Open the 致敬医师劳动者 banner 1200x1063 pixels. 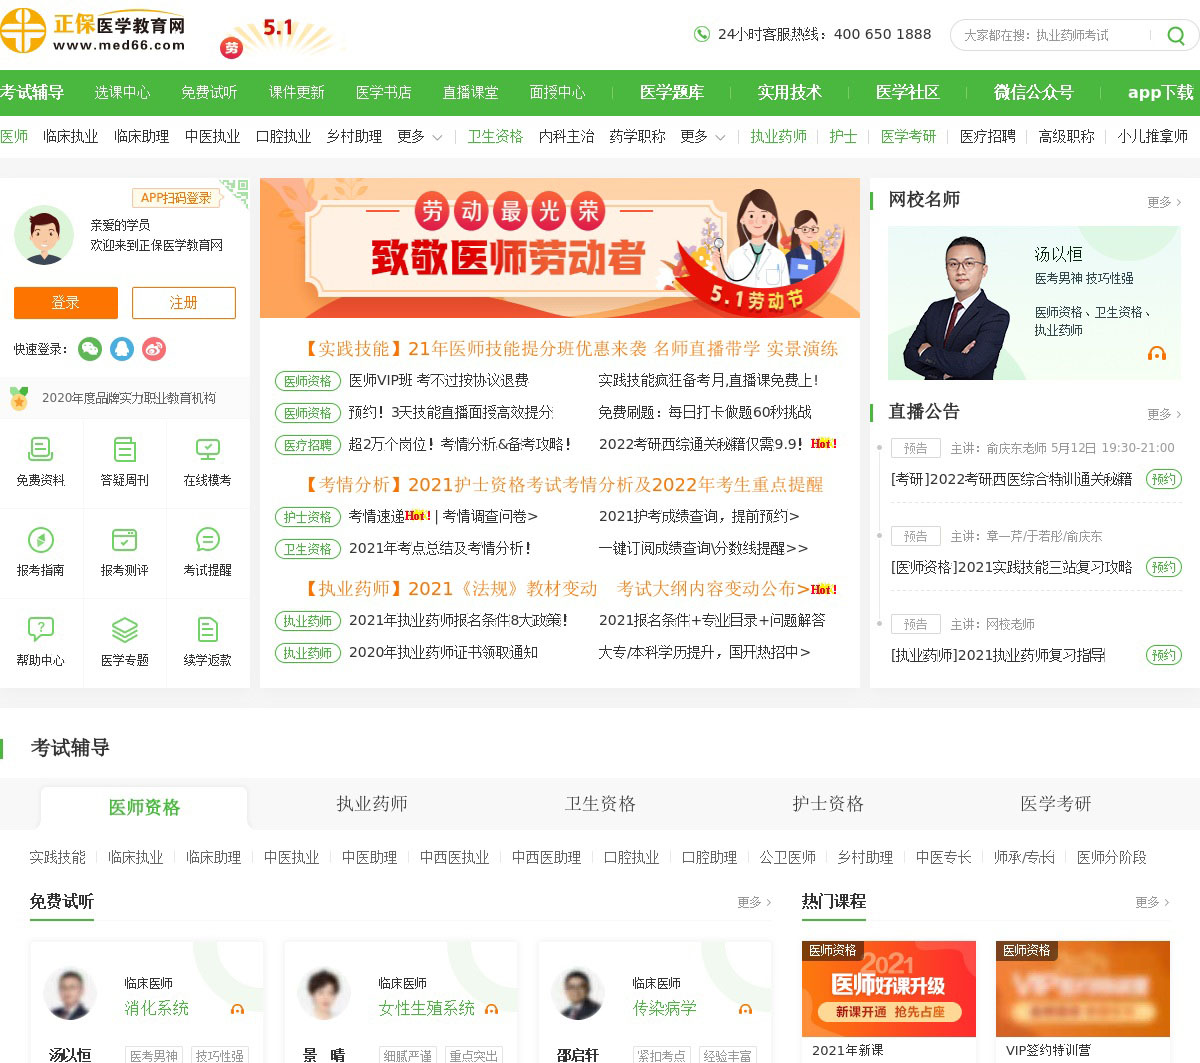[560, 248]
